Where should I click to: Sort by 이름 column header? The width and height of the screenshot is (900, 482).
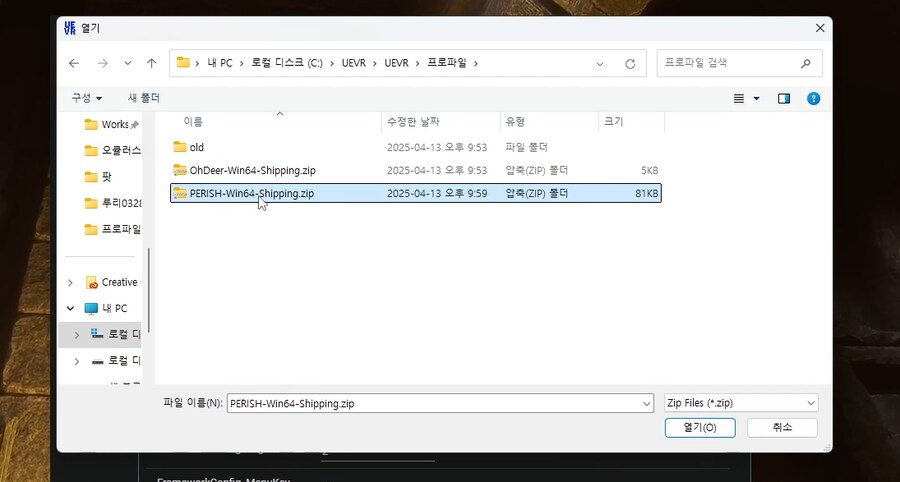(193, 122)
